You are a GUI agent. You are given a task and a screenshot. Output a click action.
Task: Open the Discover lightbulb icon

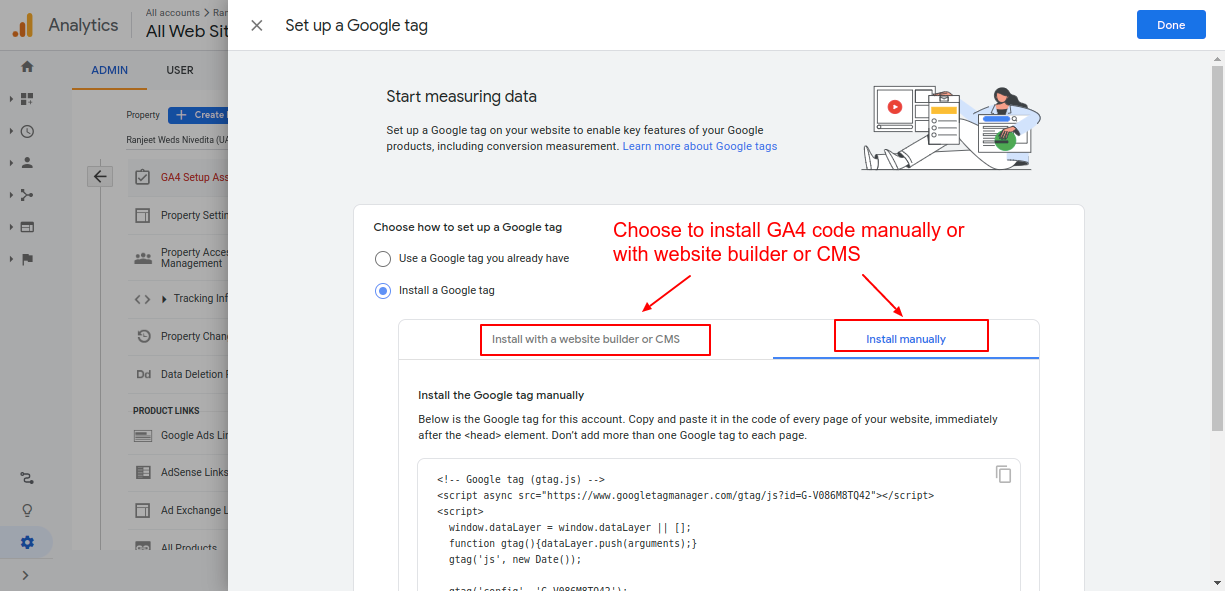27,510
